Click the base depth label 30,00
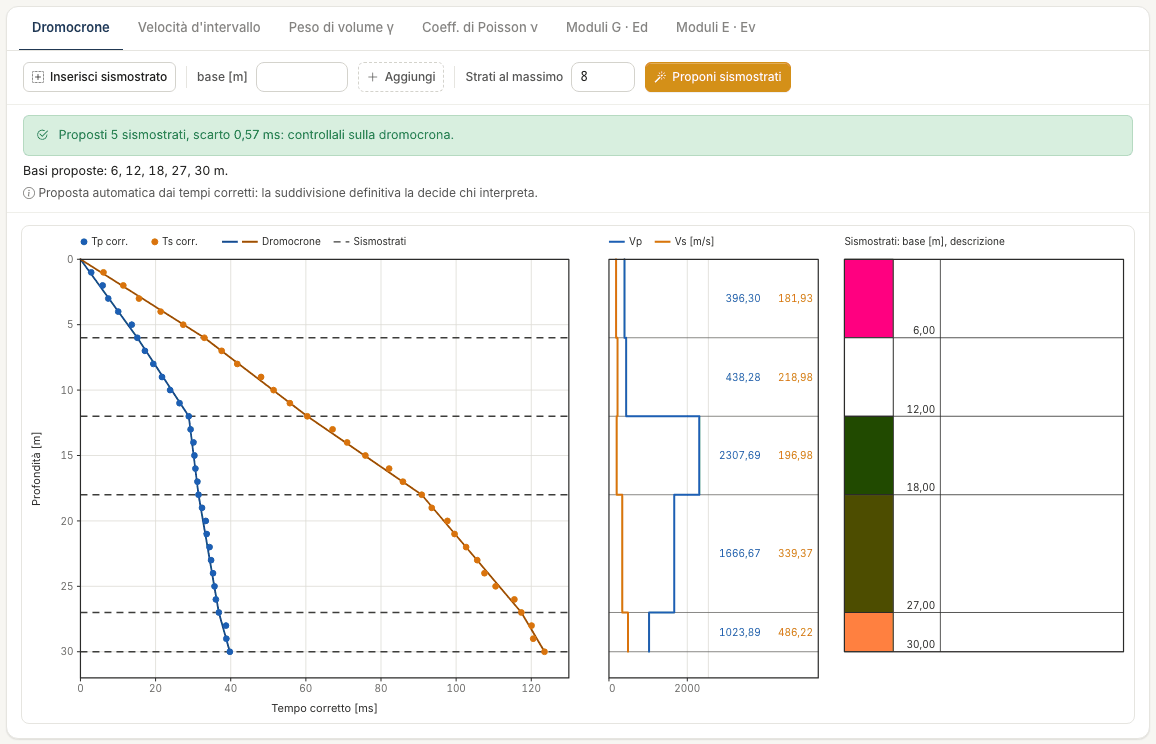Viewport: 1156px width, 744px height. (921, 644)
